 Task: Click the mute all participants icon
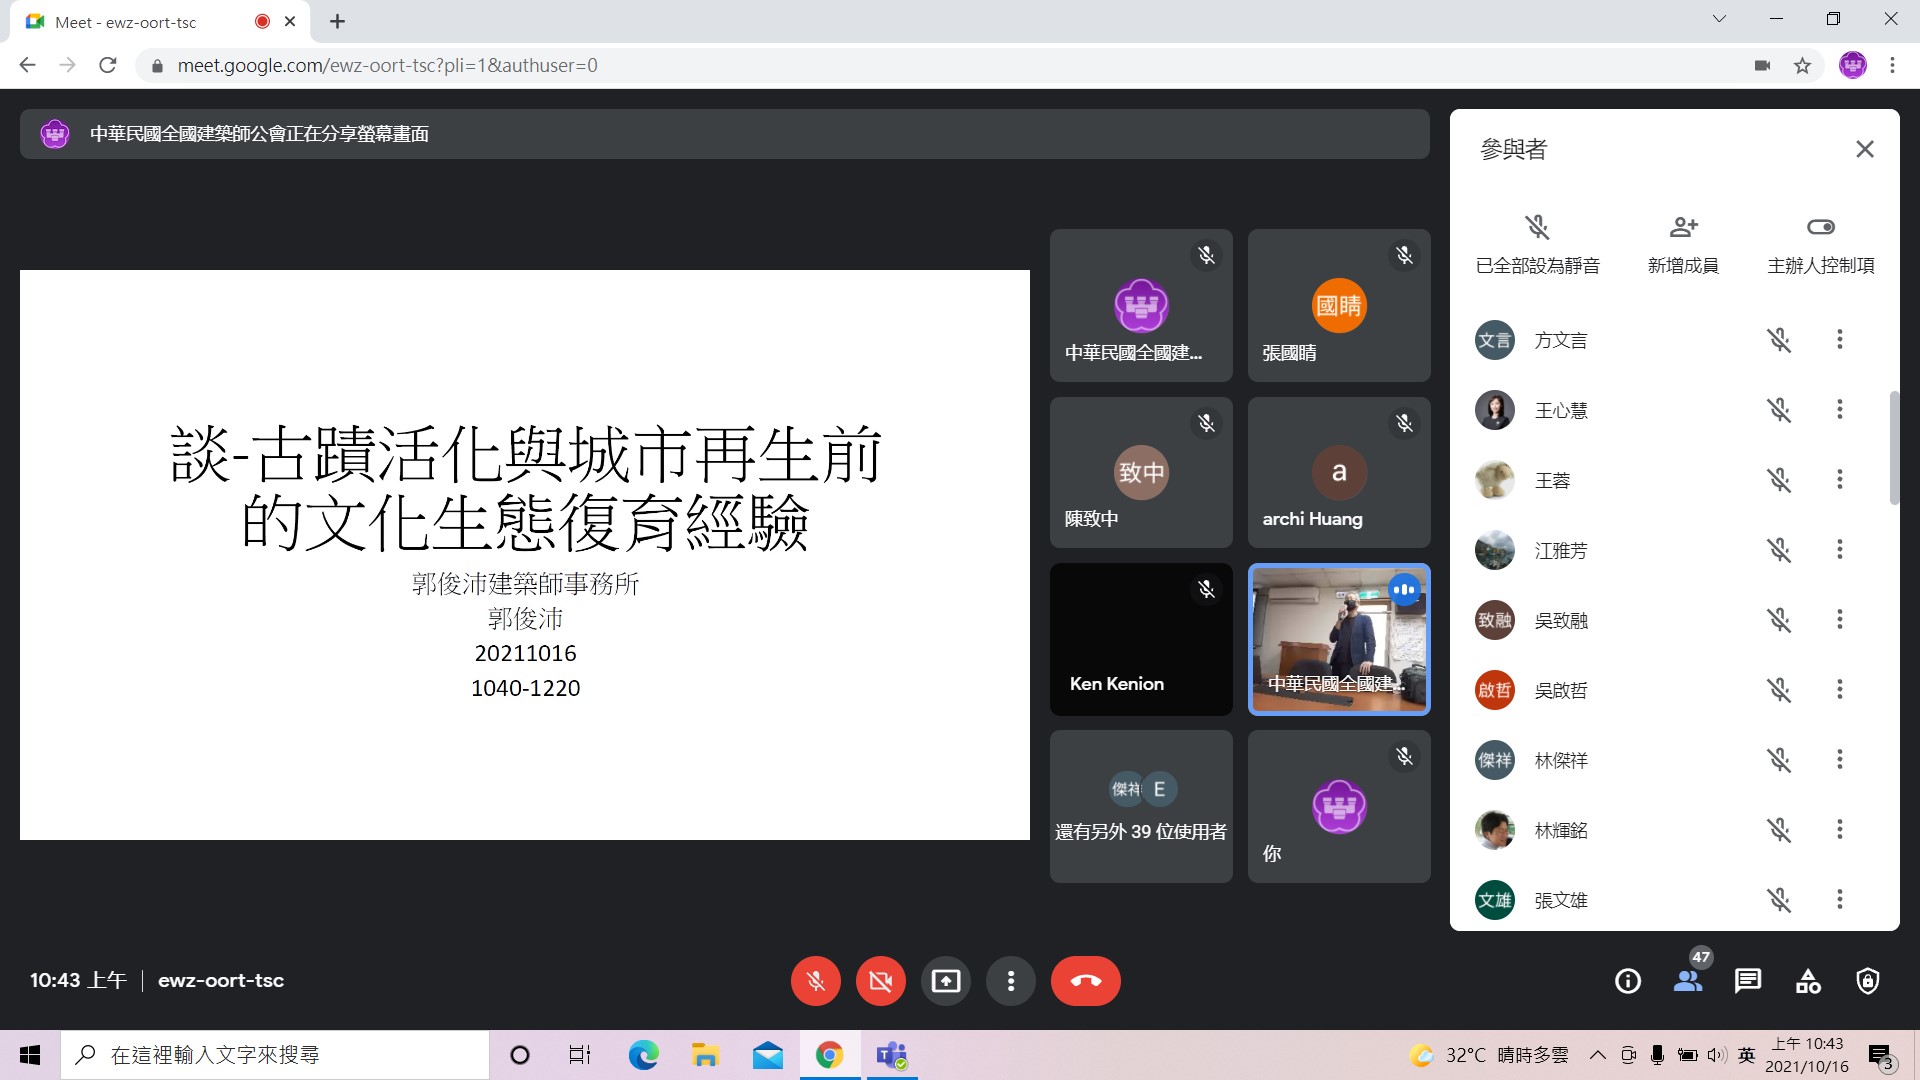pyautogui.click(x=1537, y=228)
